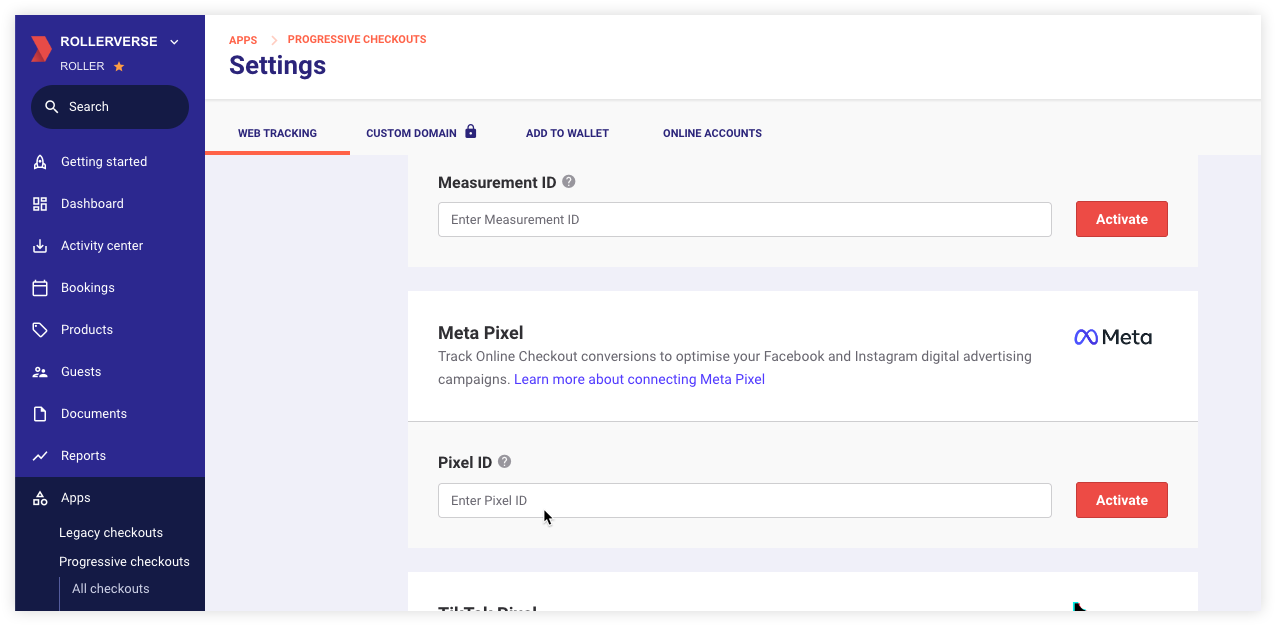Screen dimensions: 1276x626
Task: View Reports via its sidebar icon
Action: pos(40,455)
